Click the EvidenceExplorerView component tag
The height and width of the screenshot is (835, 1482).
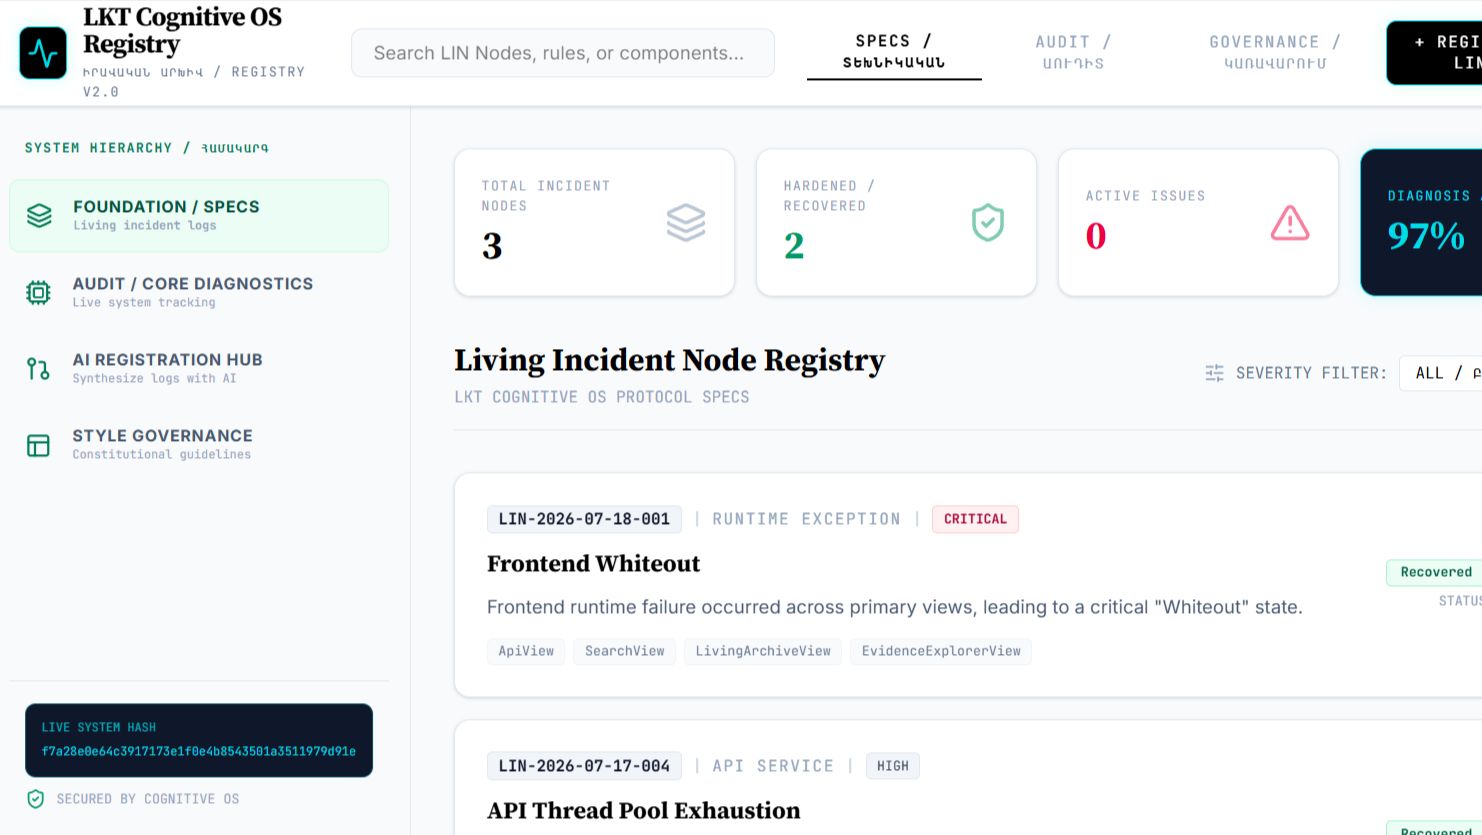coord(941,651)
